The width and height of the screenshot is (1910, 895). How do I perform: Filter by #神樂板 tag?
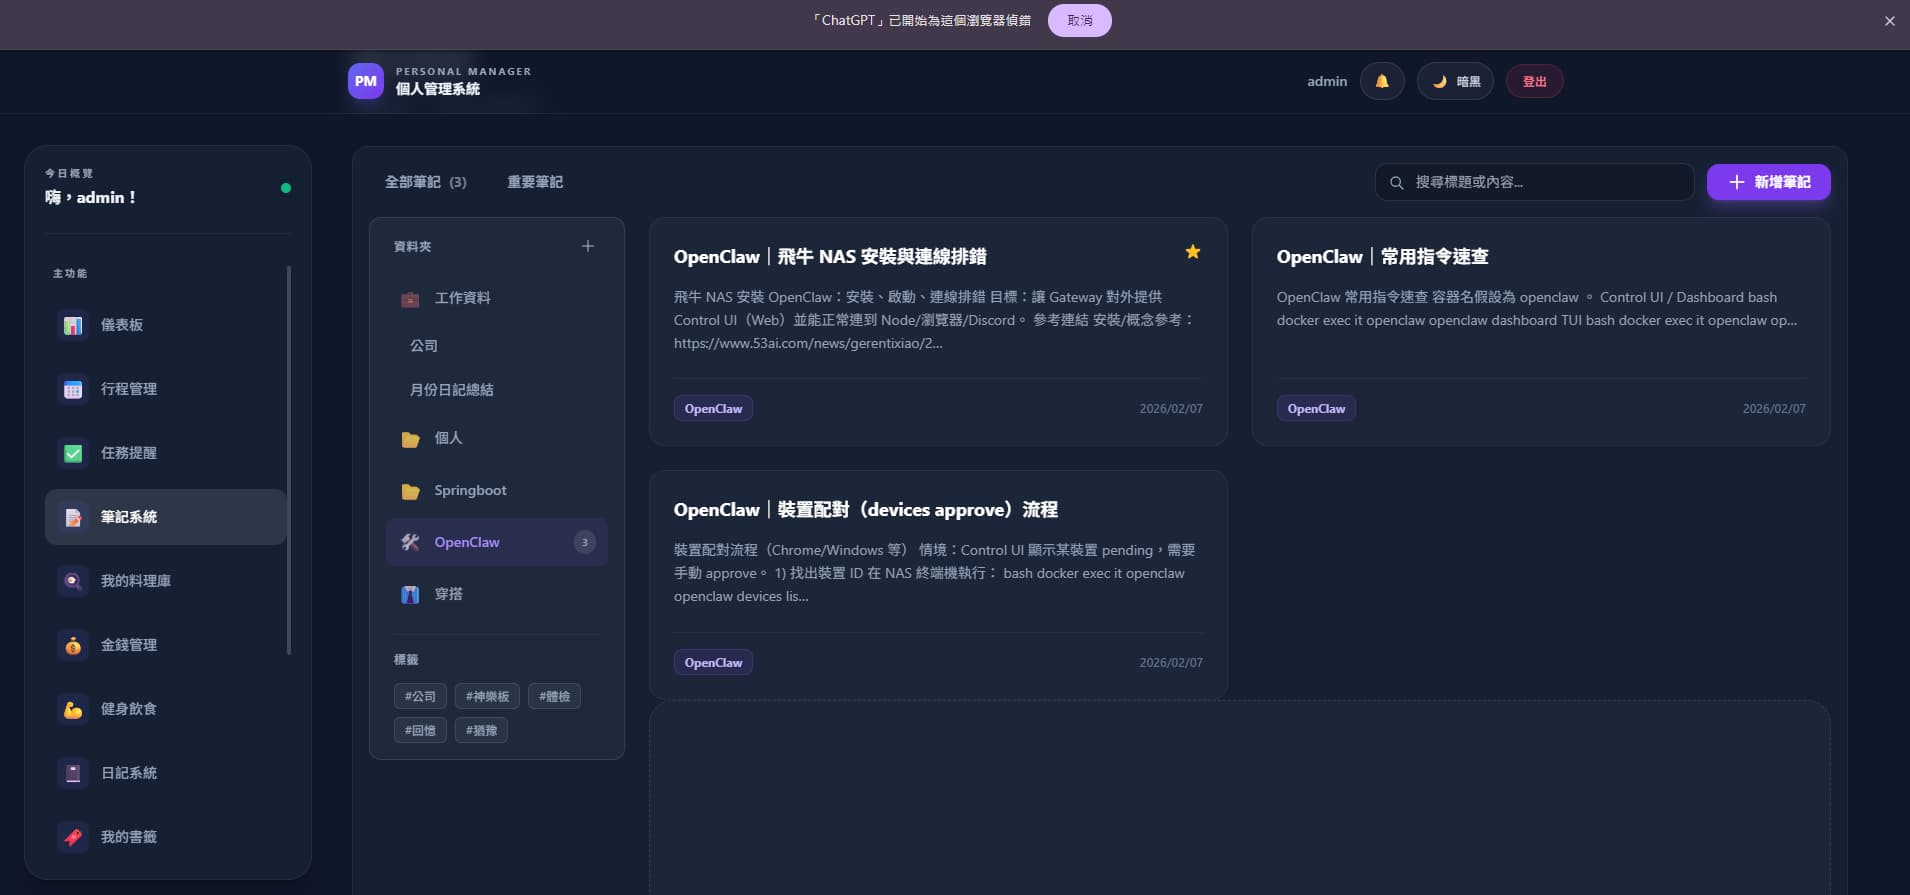point(487,696)
